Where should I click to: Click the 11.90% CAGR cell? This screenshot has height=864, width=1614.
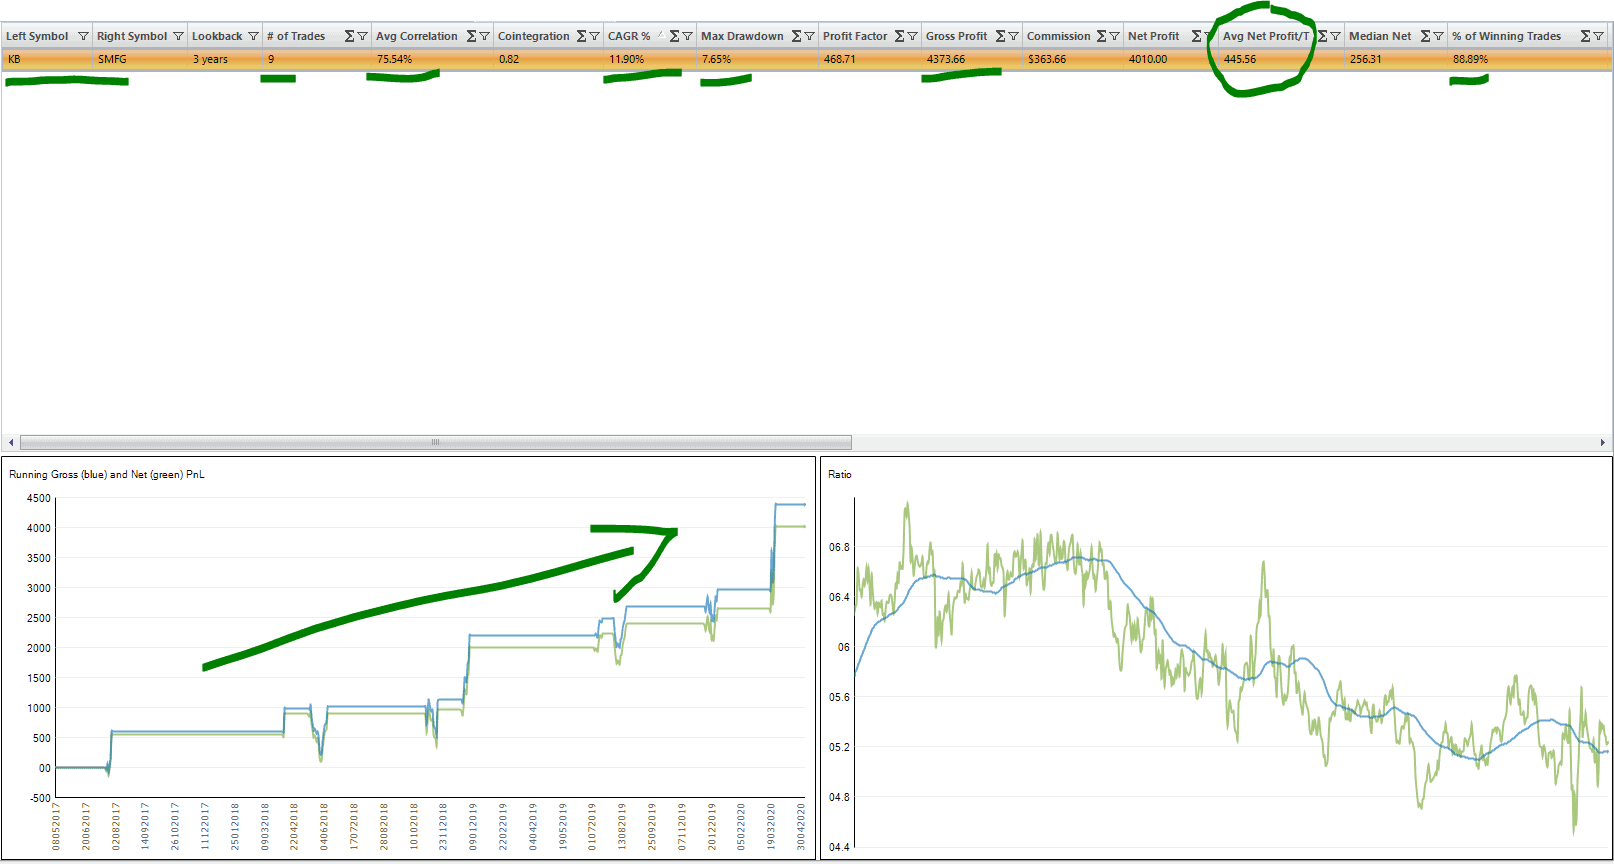click(x=650, y=59)
